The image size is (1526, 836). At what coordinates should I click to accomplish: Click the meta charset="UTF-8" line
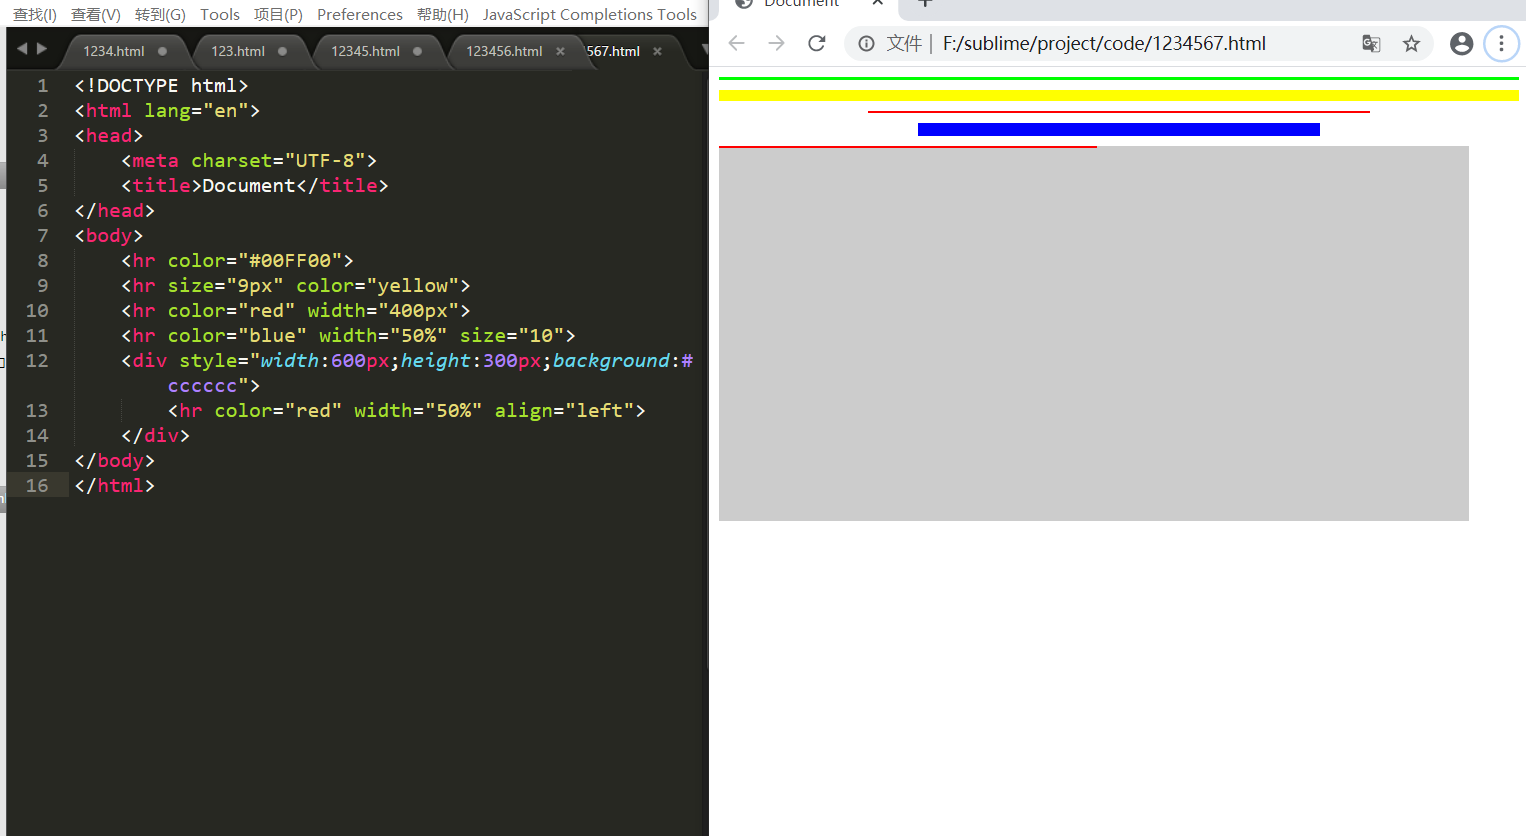point(249,161)
